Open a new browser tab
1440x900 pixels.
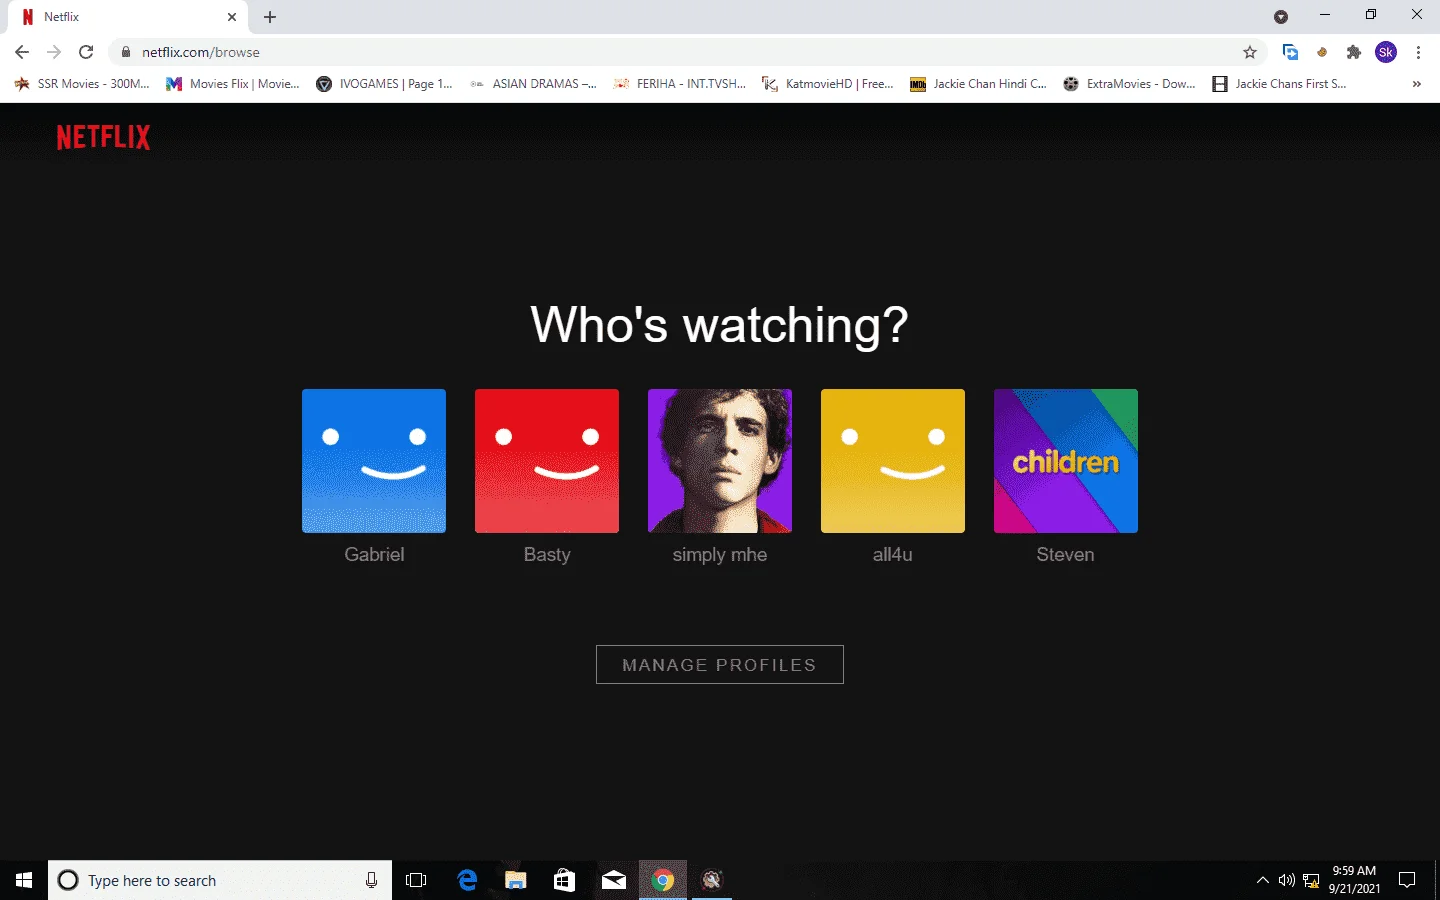click(270, 17)
